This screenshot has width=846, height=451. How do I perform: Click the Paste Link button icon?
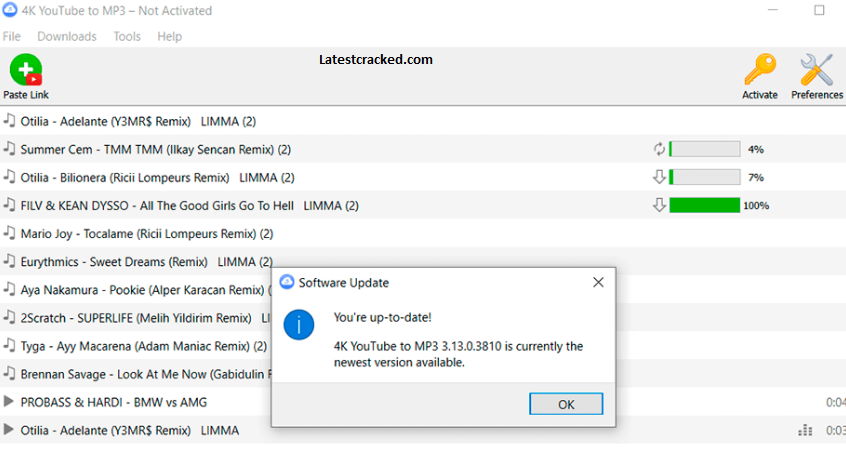point(26,70)
